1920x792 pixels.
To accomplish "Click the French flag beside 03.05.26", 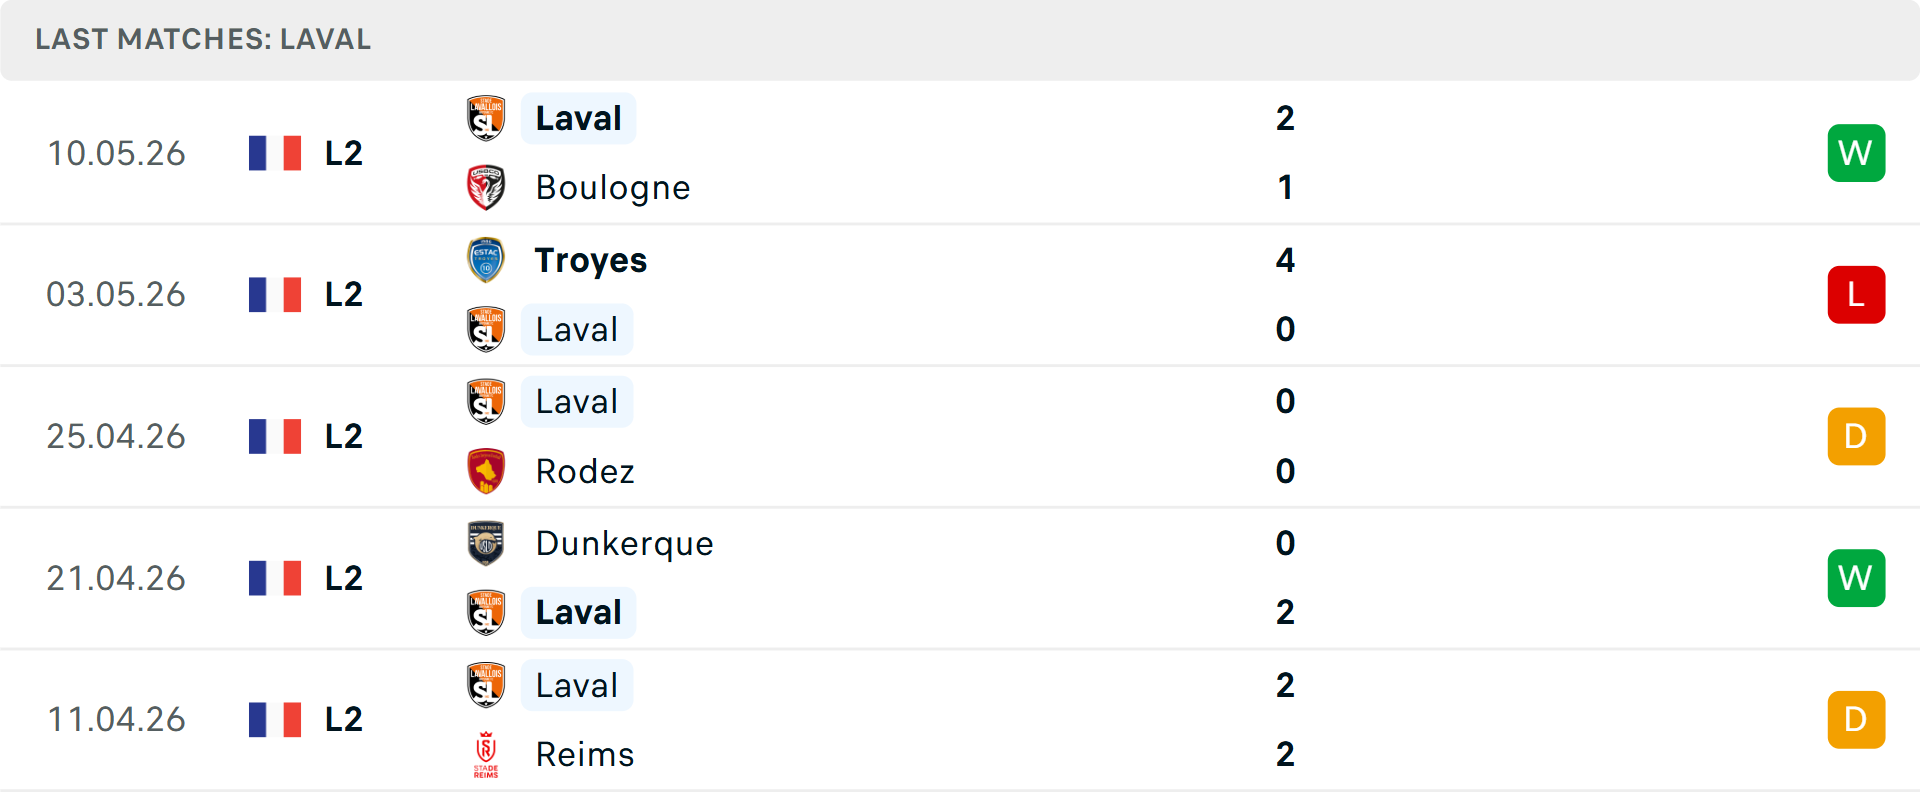I will click(x=275, y=295).
